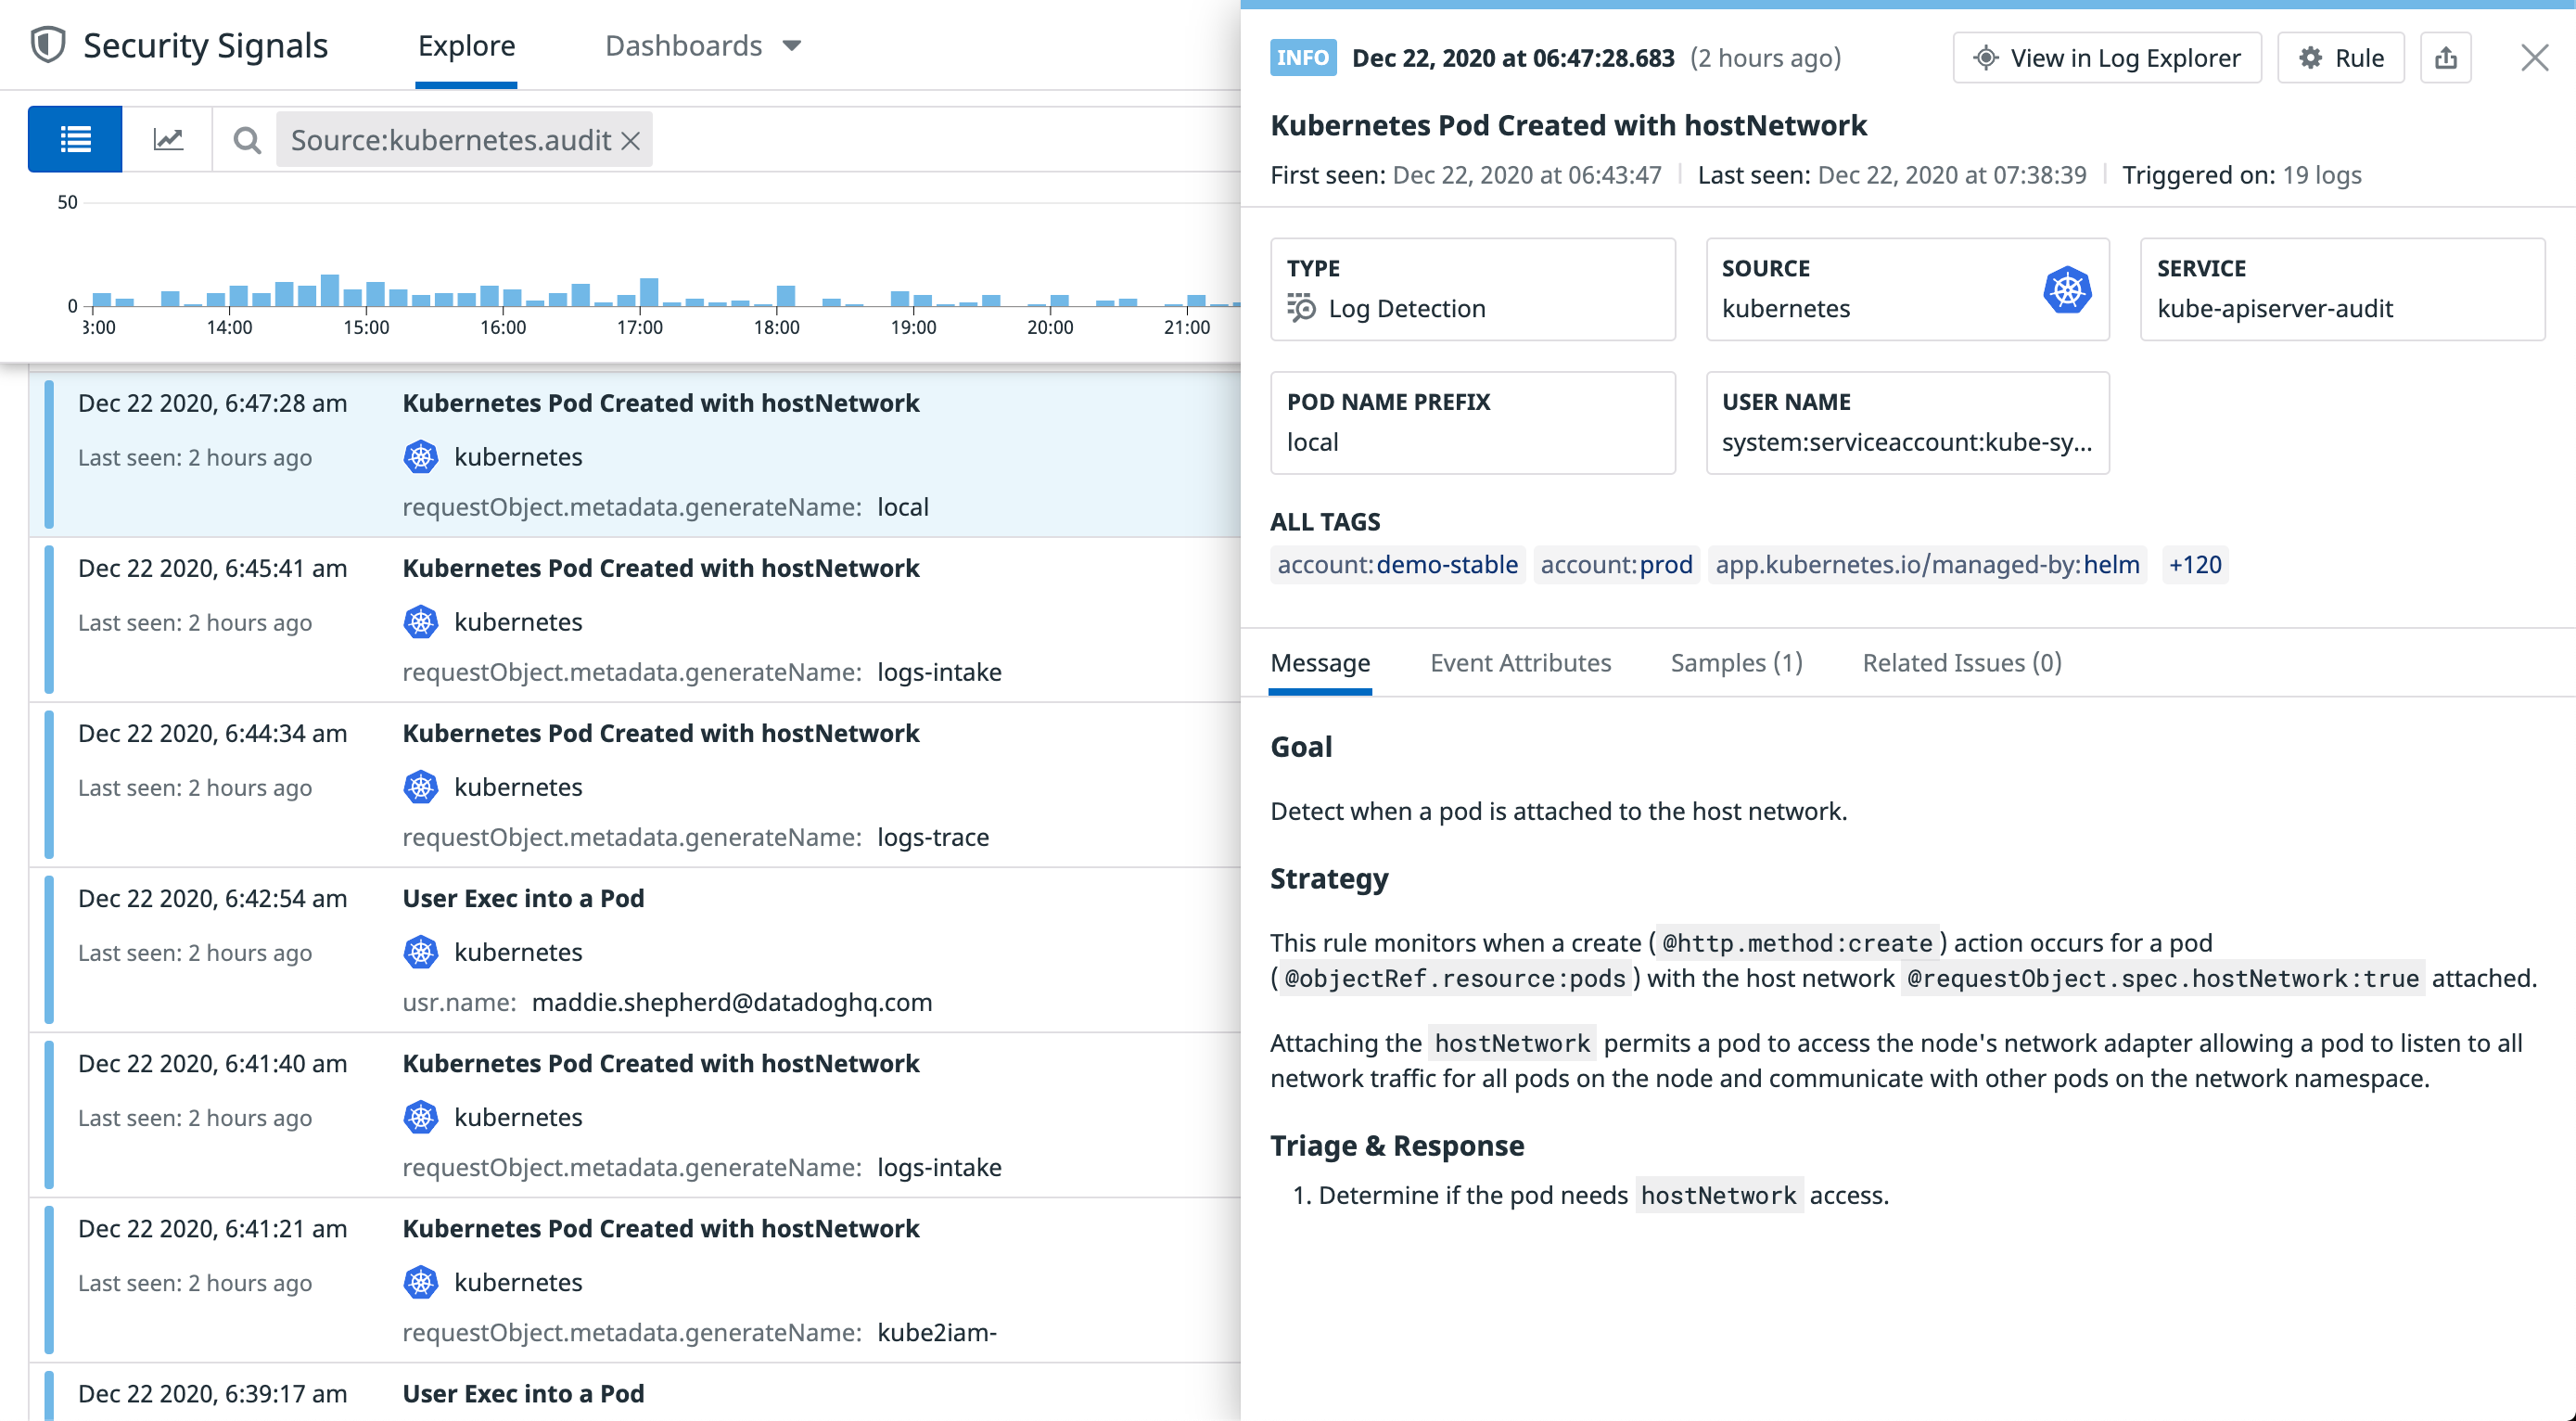Switch to Samples (1) tab
Screen dimensions: 2576x1421
point(1736,663)
